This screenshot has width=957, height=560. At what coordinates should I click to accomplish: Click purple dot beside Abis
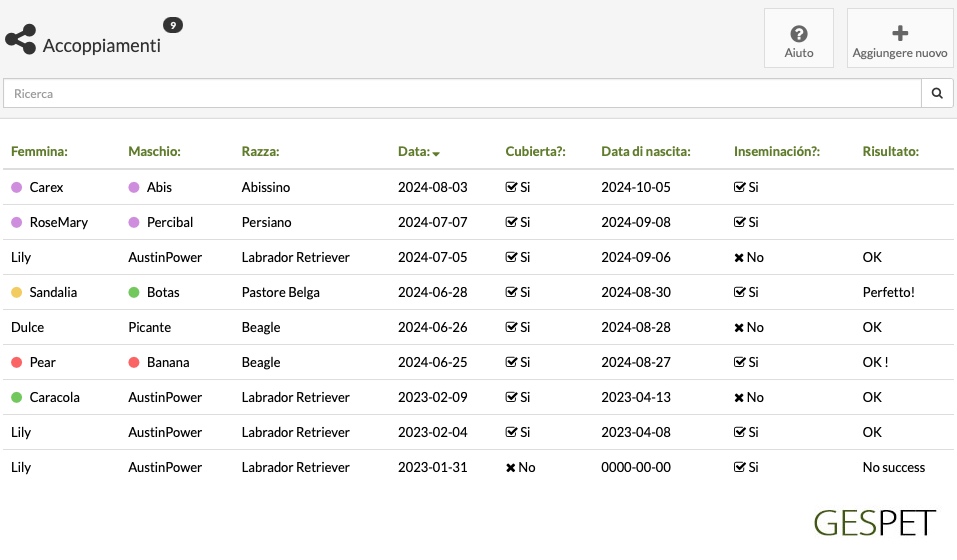coord(134,187)
